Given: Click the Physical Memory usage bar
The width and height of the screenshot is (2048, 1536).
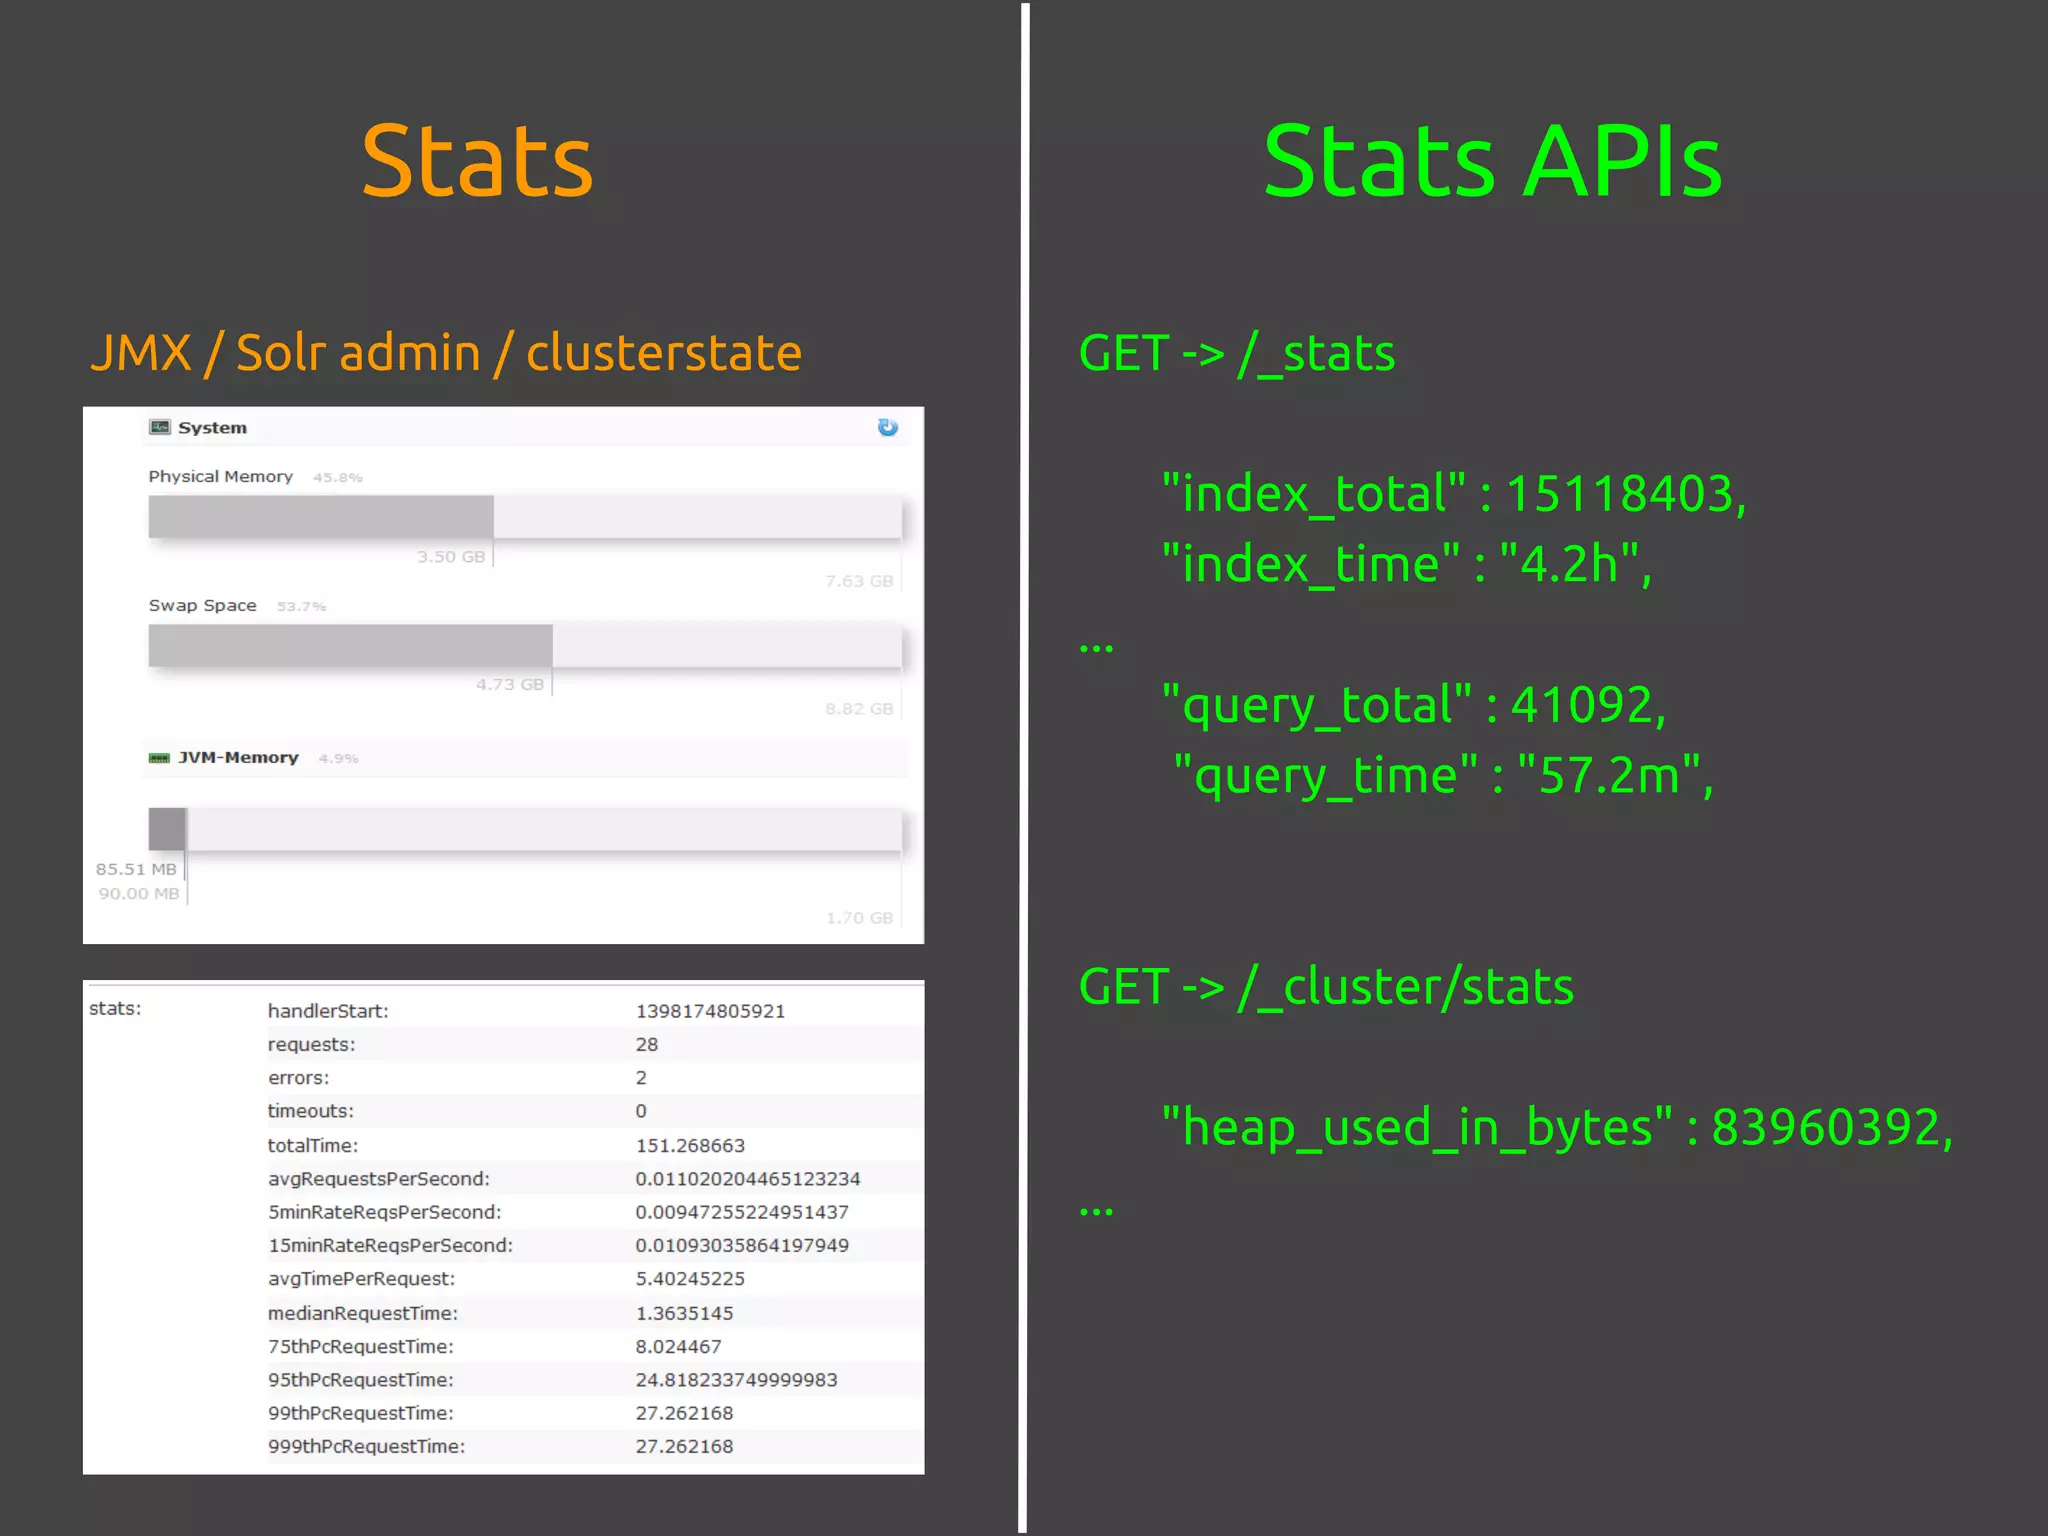Looking at the screenshot, I should [x=525, y=517].
